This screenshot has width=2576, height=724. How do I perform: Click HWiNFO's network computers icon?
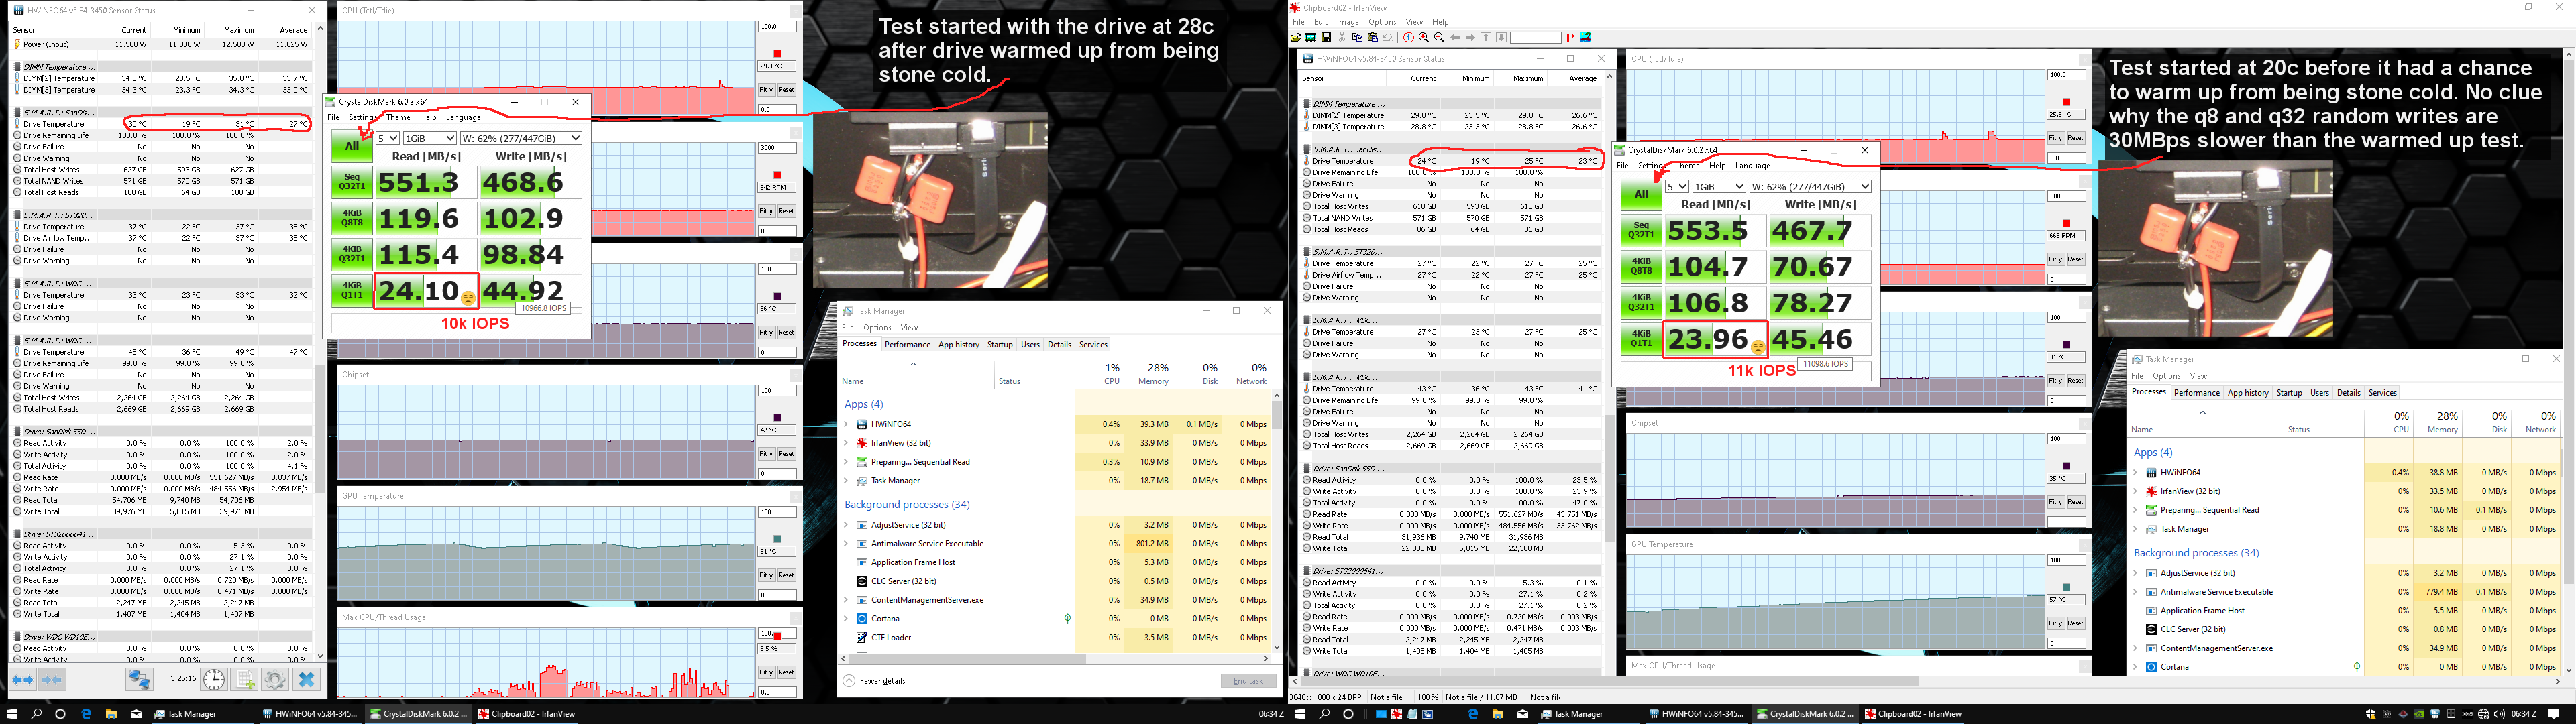(139, 680)
